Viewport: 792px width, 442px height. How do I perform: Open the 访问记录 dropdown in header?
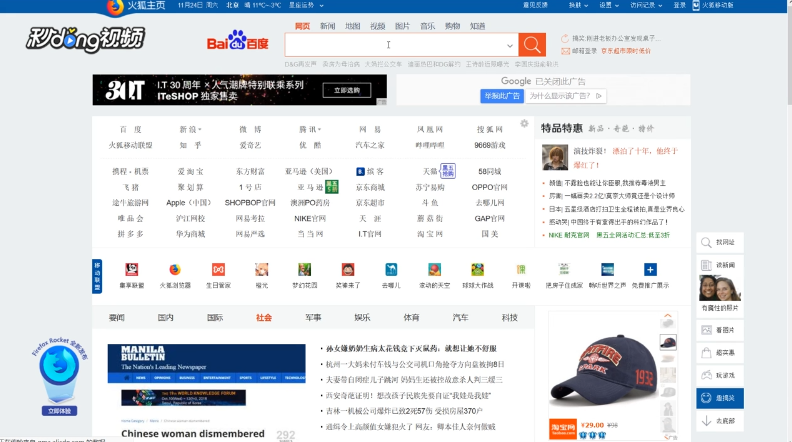[x=646, y=5]
